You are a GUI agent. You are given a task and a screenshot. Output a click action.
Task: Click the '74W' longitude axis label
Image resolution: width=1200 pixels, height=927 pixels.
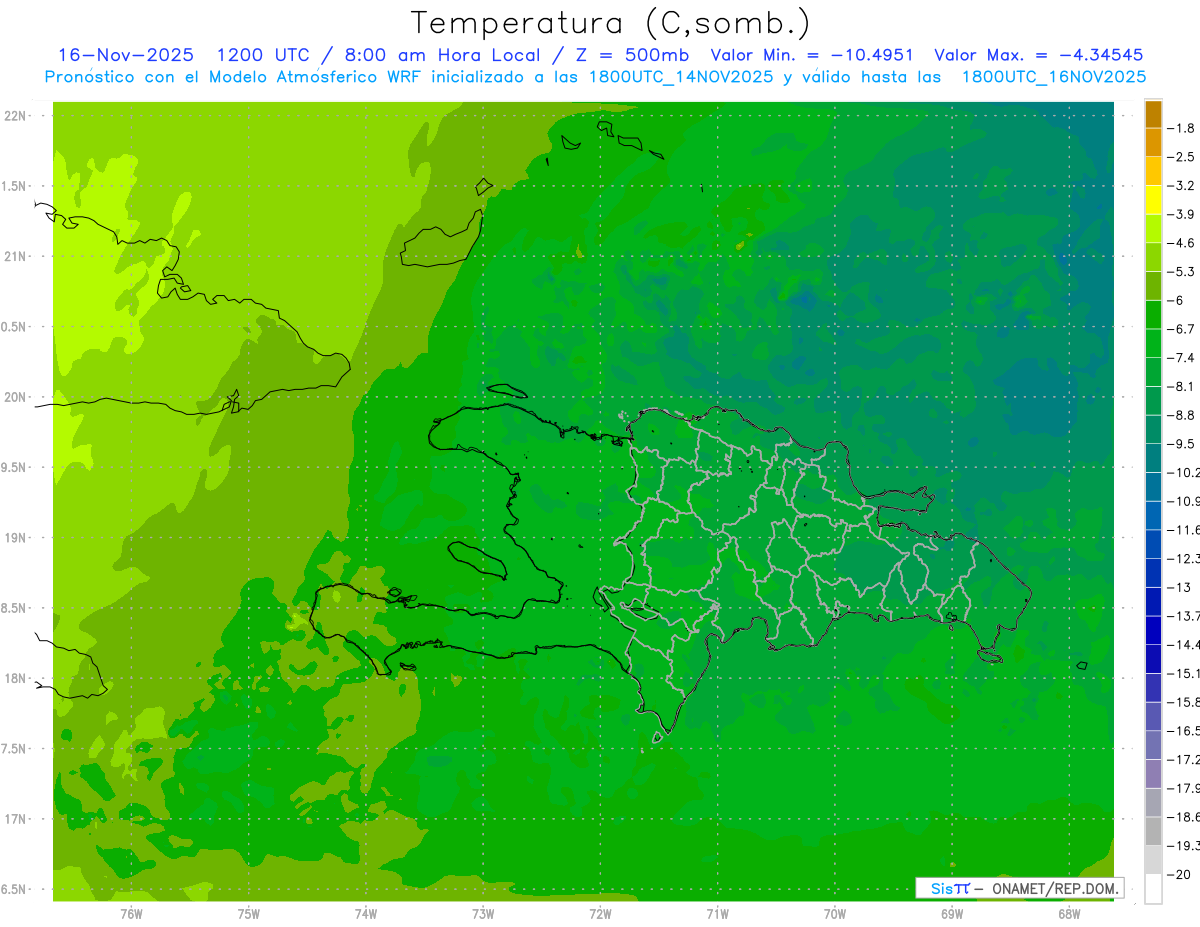366,914
